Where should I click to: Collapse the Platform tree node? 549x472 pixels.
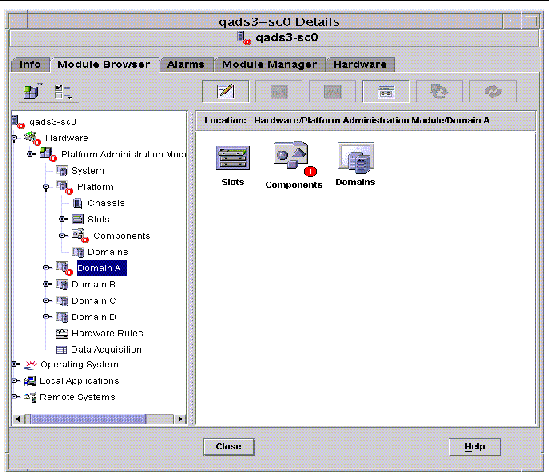coord(46,187)
